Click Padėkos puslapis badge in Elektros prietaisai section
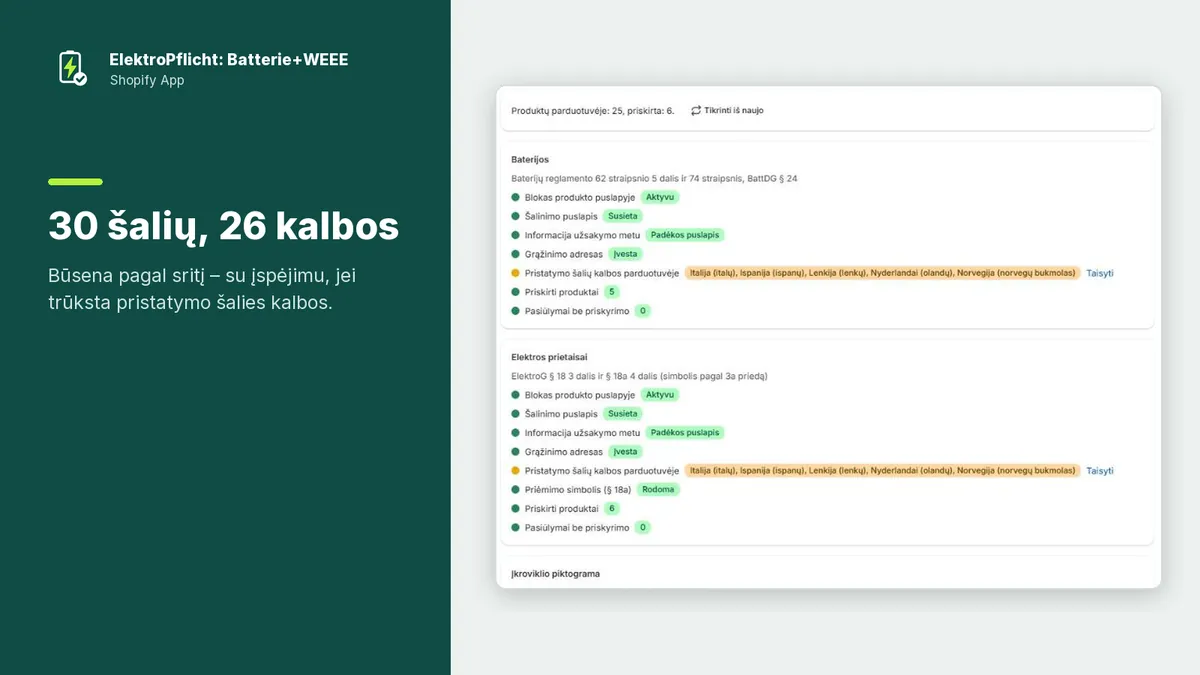 pyautogui.click(x=685, y=433)
